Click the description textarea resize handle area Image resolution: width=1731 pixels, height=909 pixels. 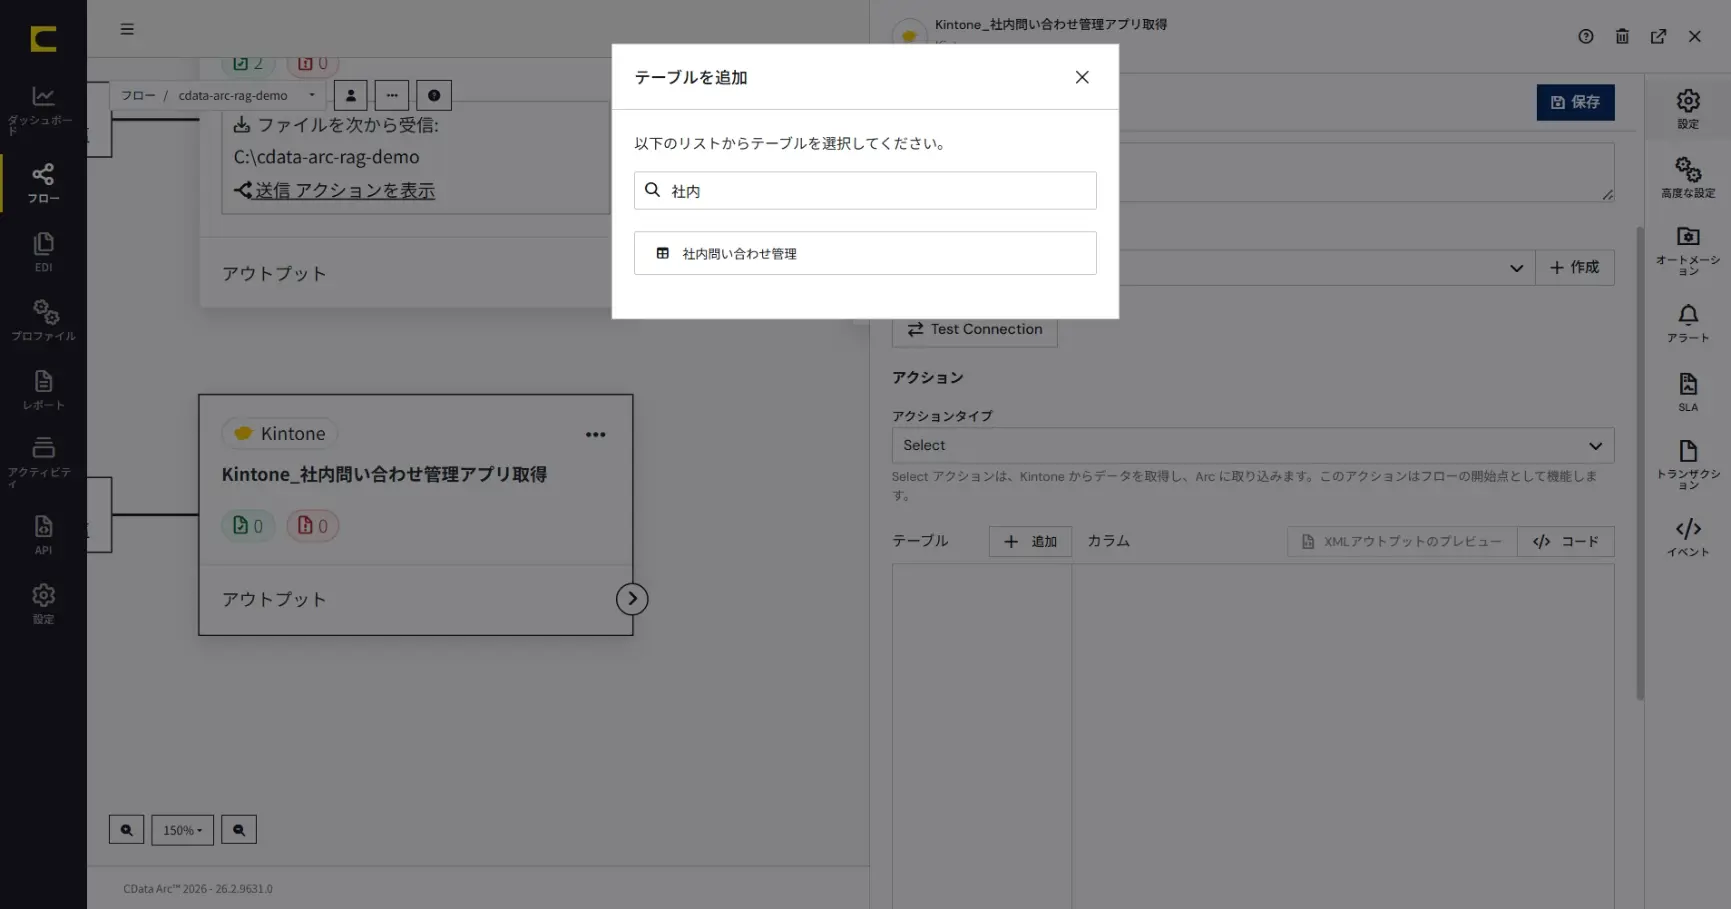[x=1607, y=195]
